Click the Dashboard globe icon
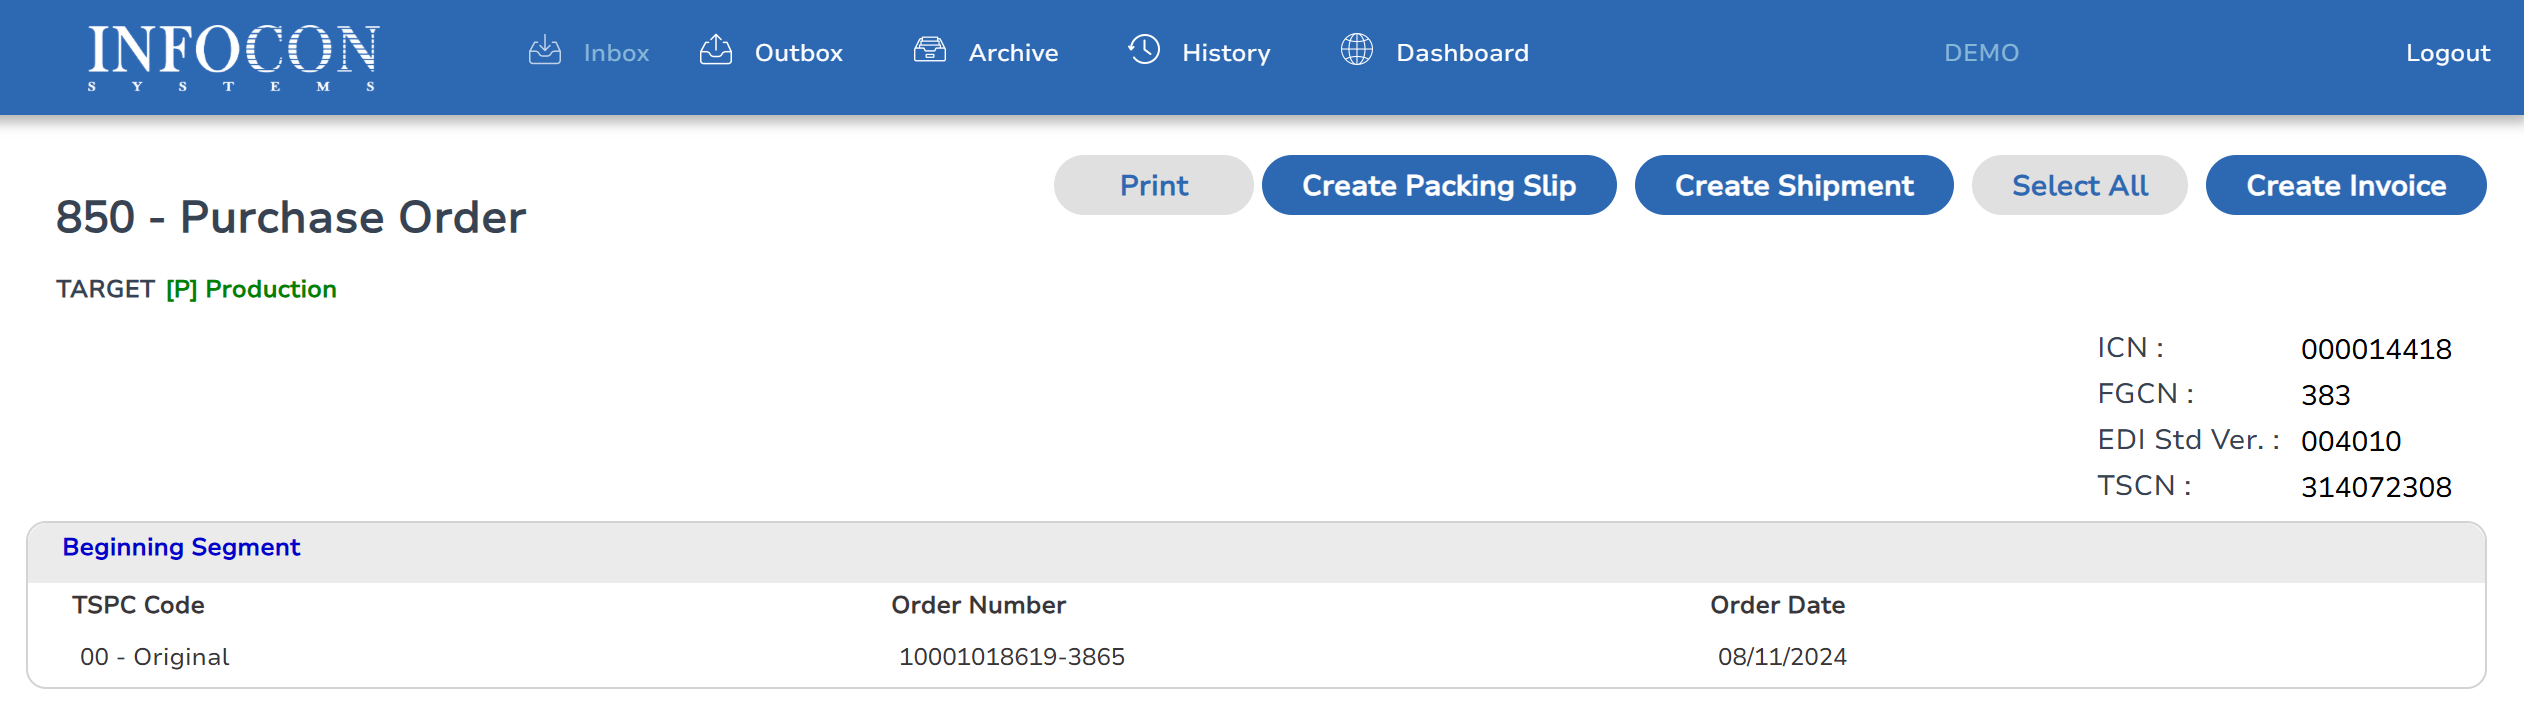 pos(1357,50)
